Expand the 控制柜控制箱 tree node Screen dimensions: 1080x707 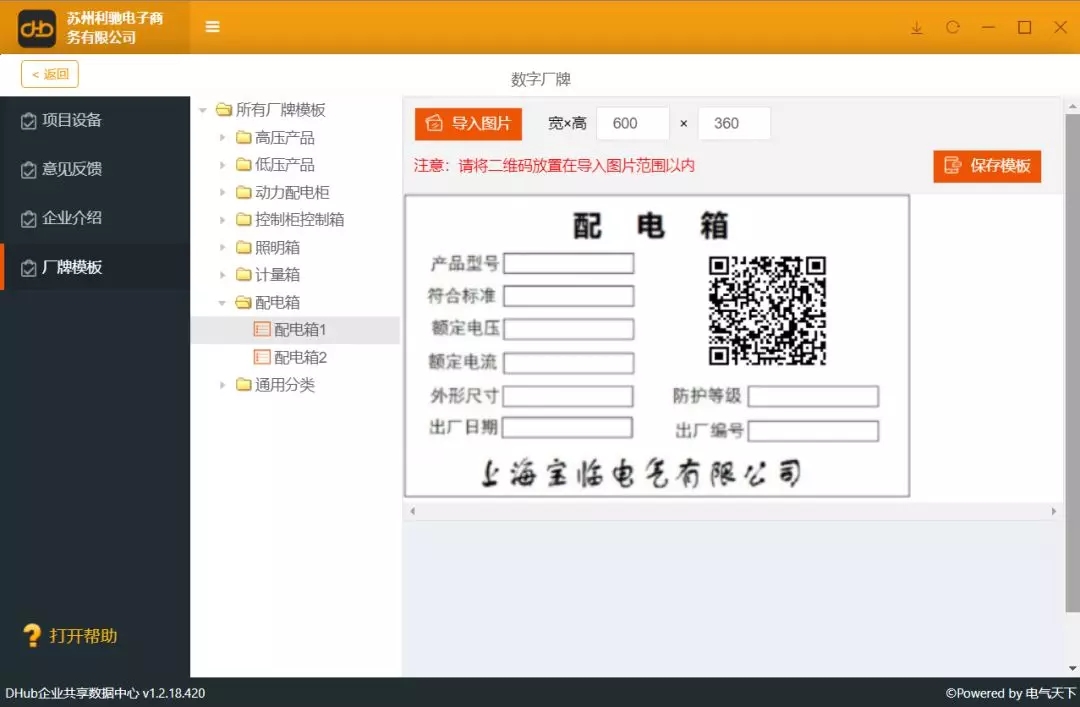point(222,220)
